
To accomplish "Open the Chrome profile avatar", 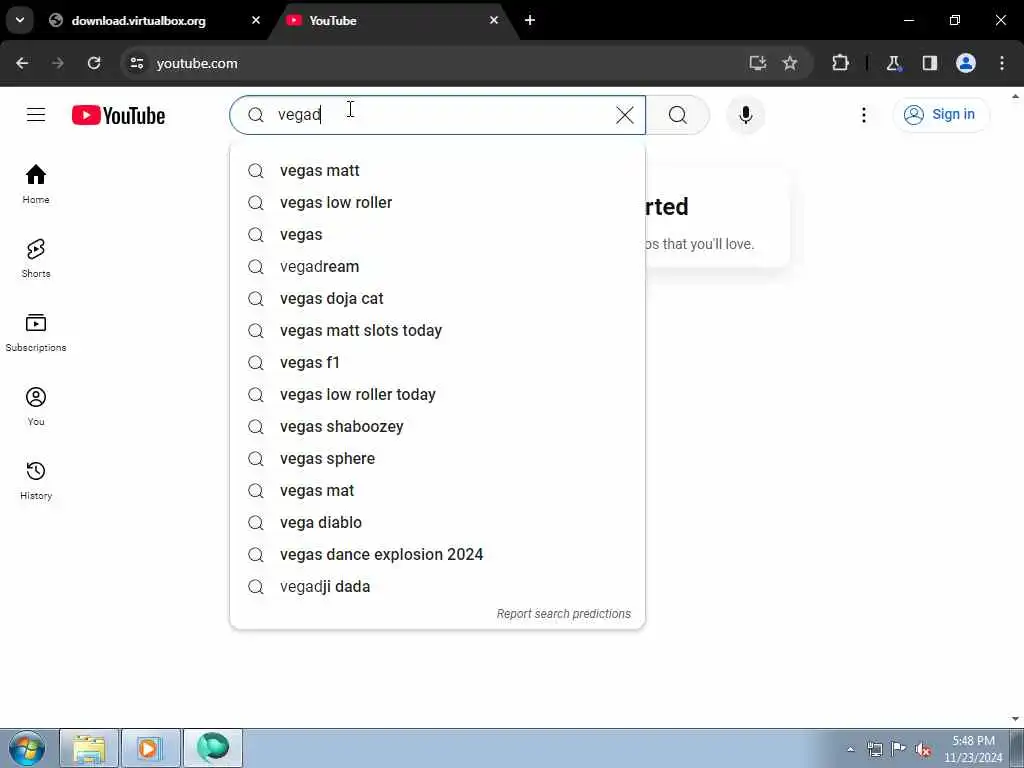I will [965, 63].
